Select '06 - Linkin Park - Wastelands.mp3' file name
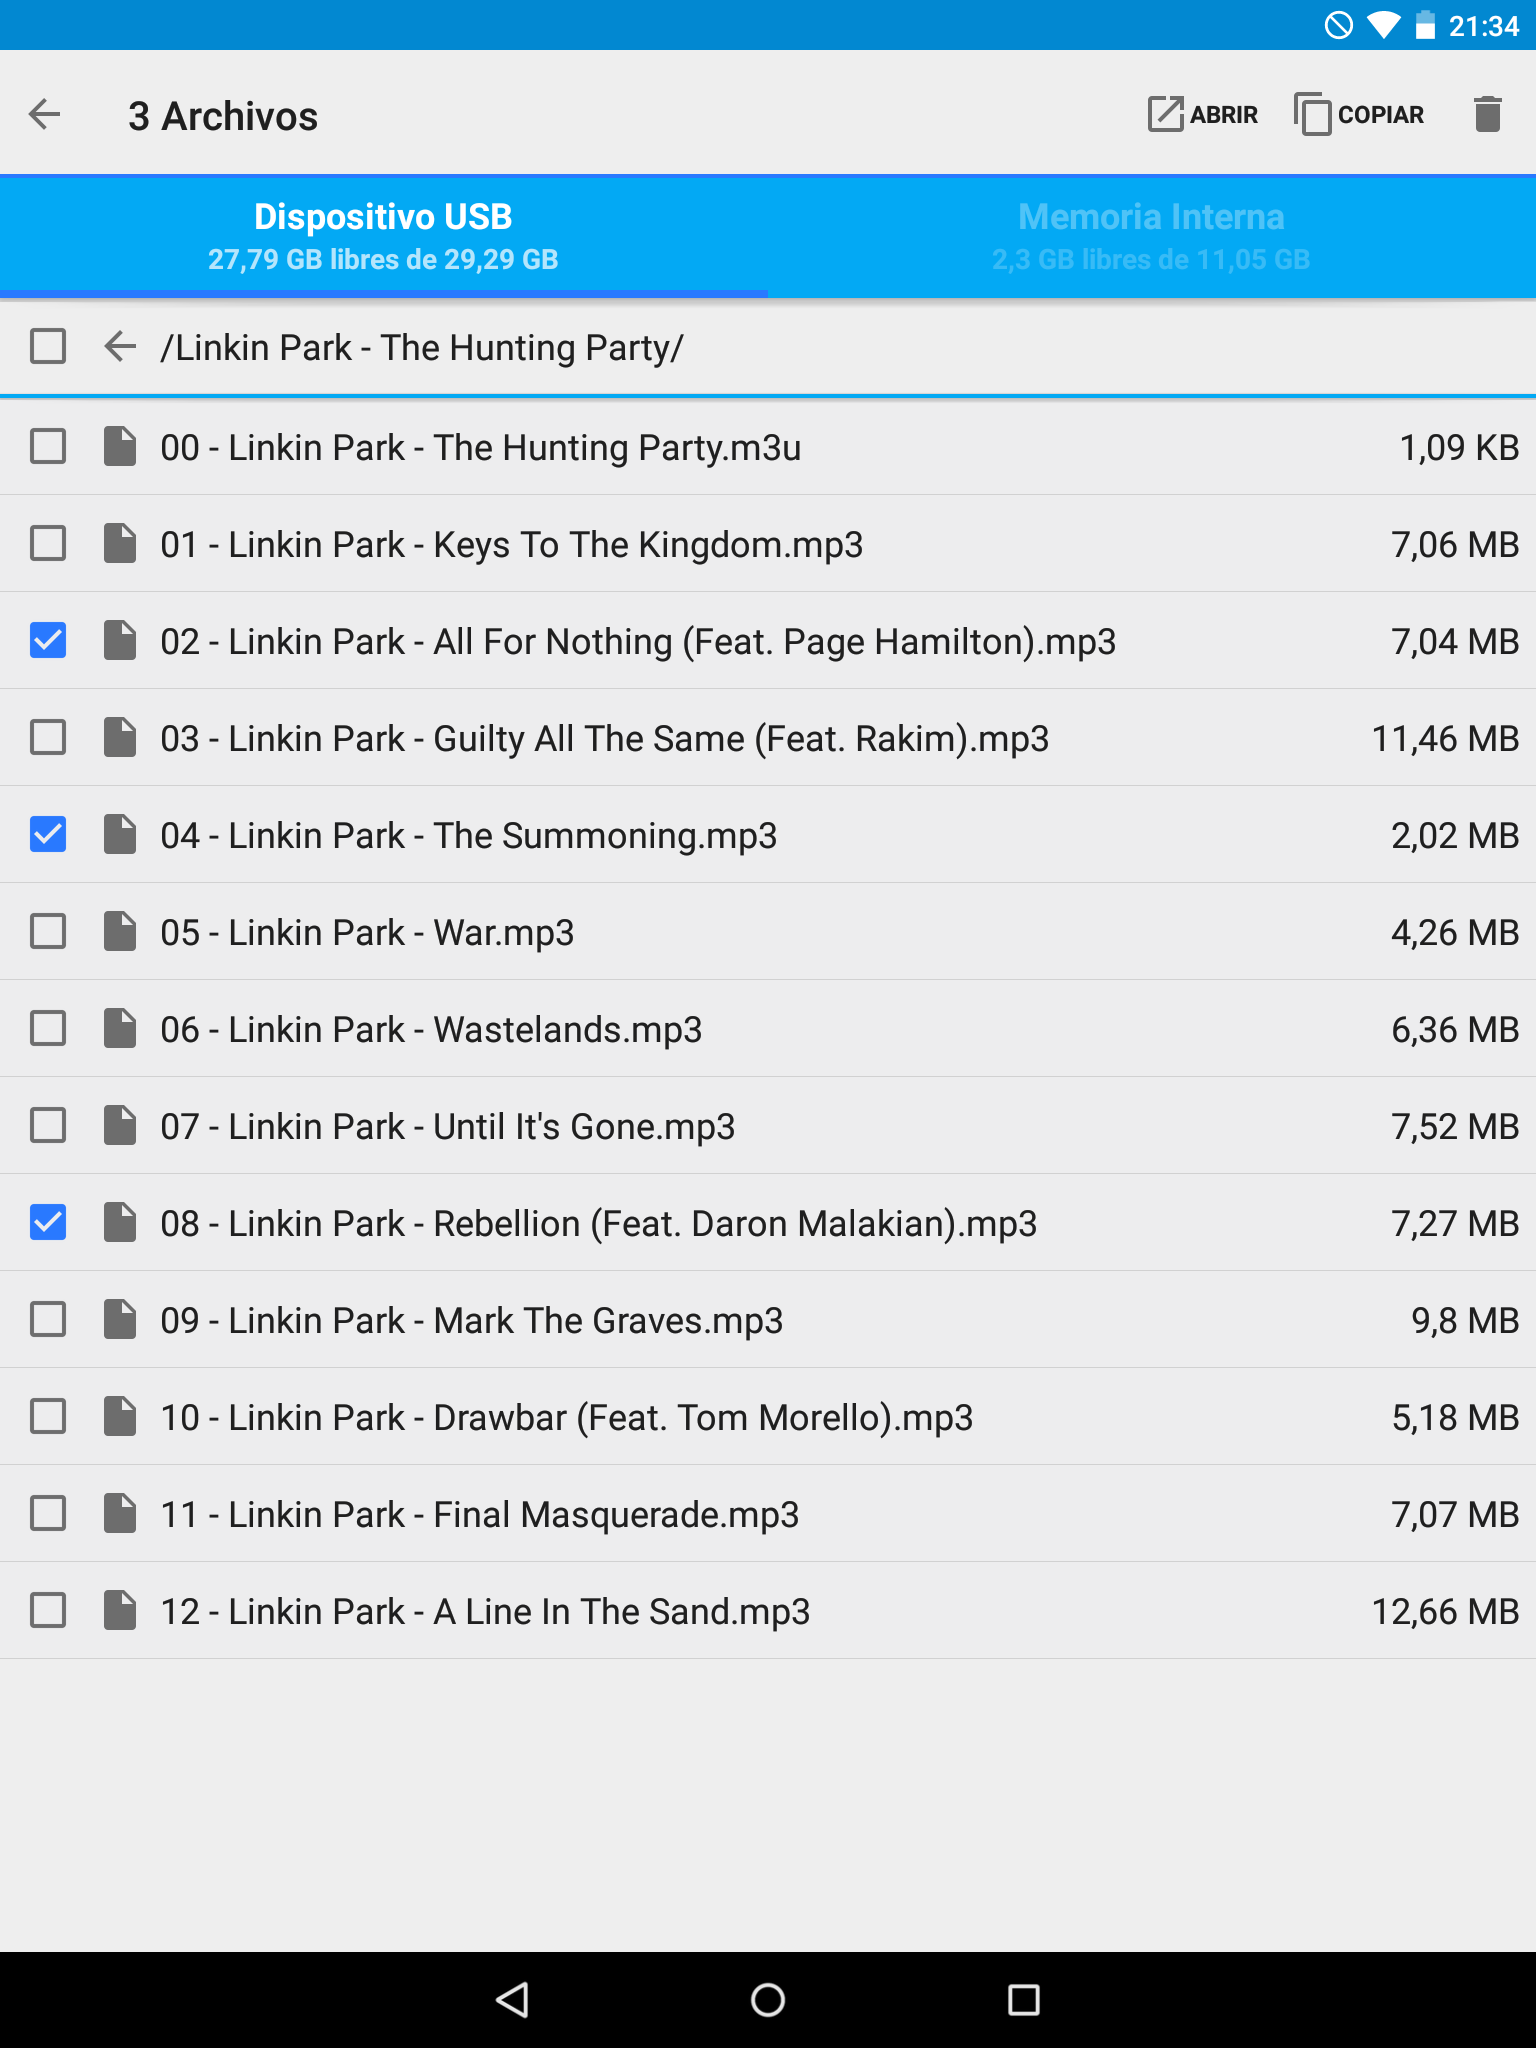 (x=432, y=1030)
